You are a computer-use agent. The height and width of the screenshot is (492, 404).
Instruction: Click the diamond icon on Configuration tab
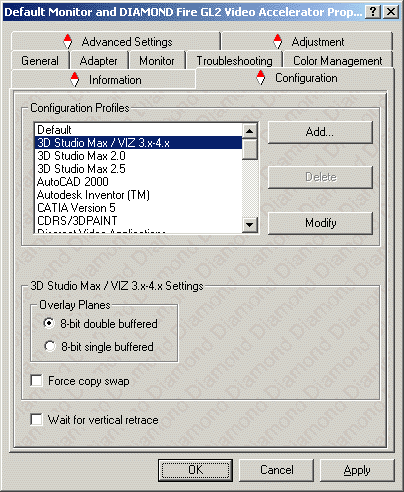coord(261,77)
